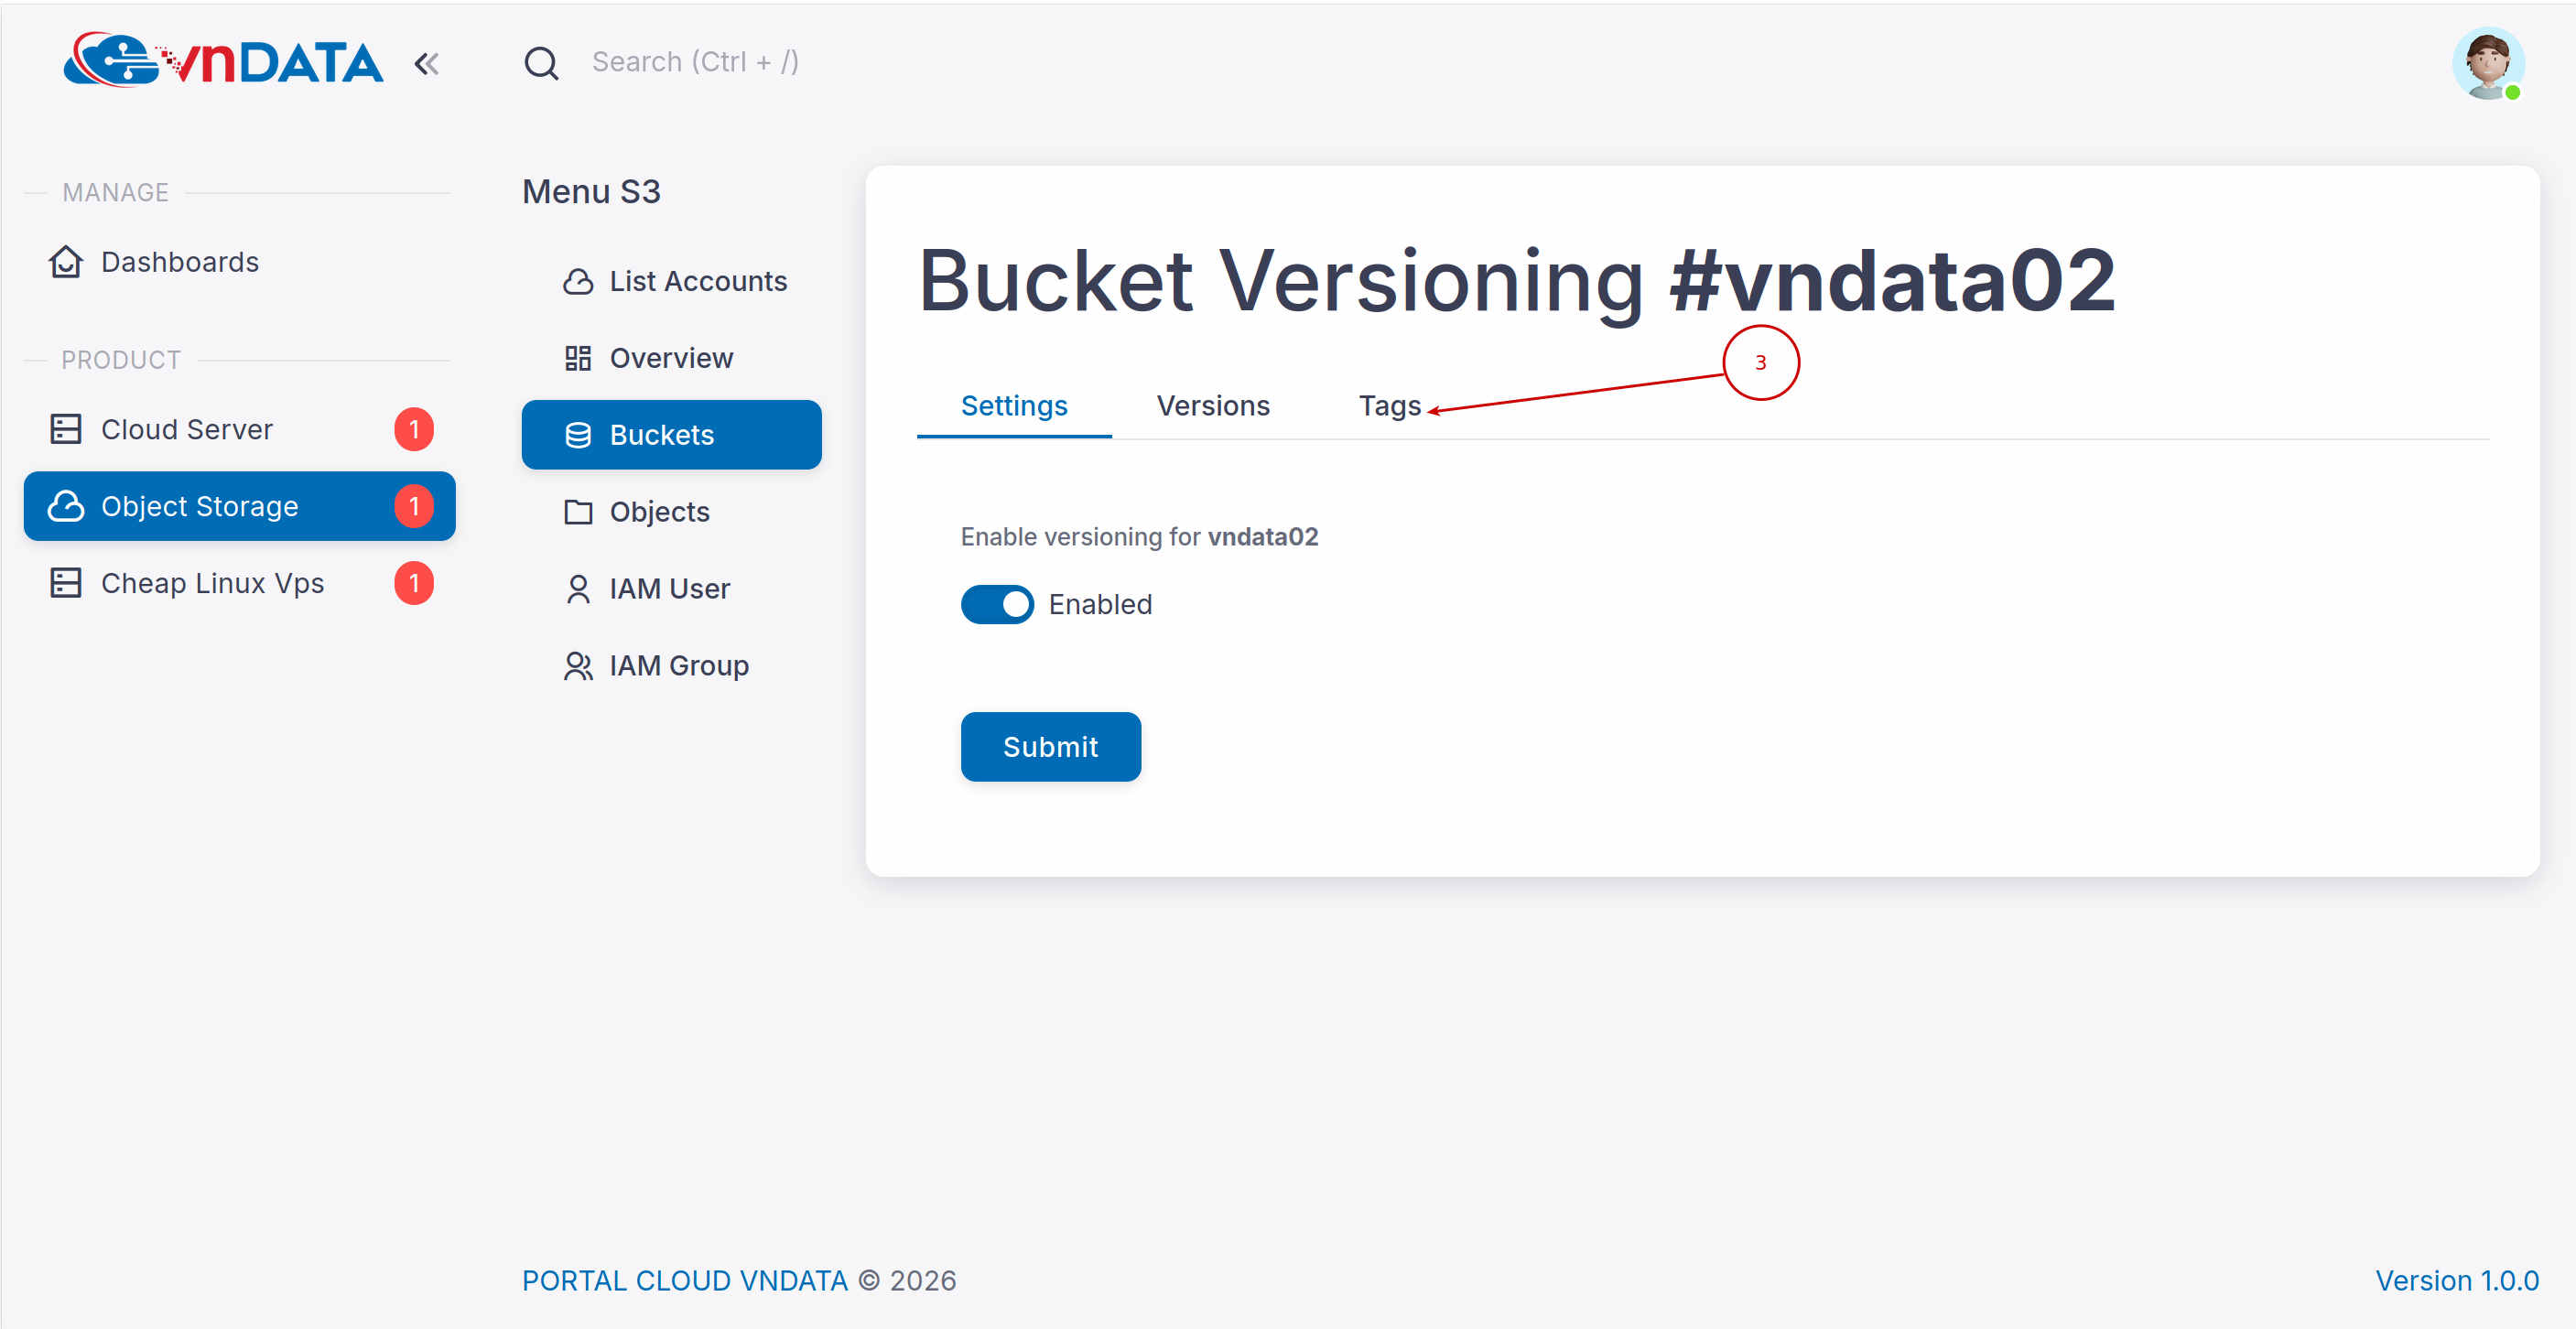Open IAM Group page
Viewport: 2576px width, 1329px height.
pyautogui.click(x=678, y=666)
